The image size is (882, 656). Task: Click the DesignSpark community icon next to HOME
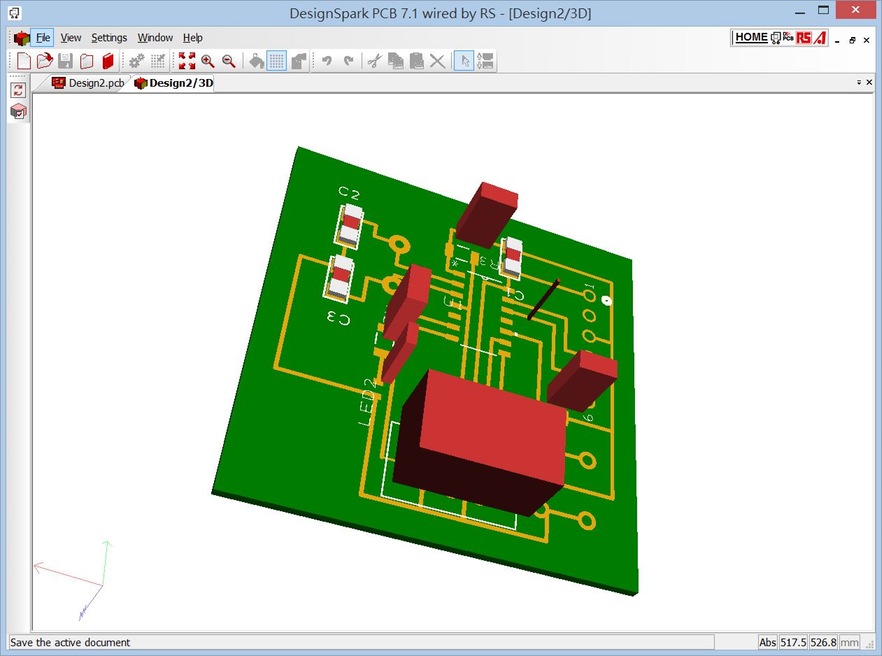(x=776, y=38)
